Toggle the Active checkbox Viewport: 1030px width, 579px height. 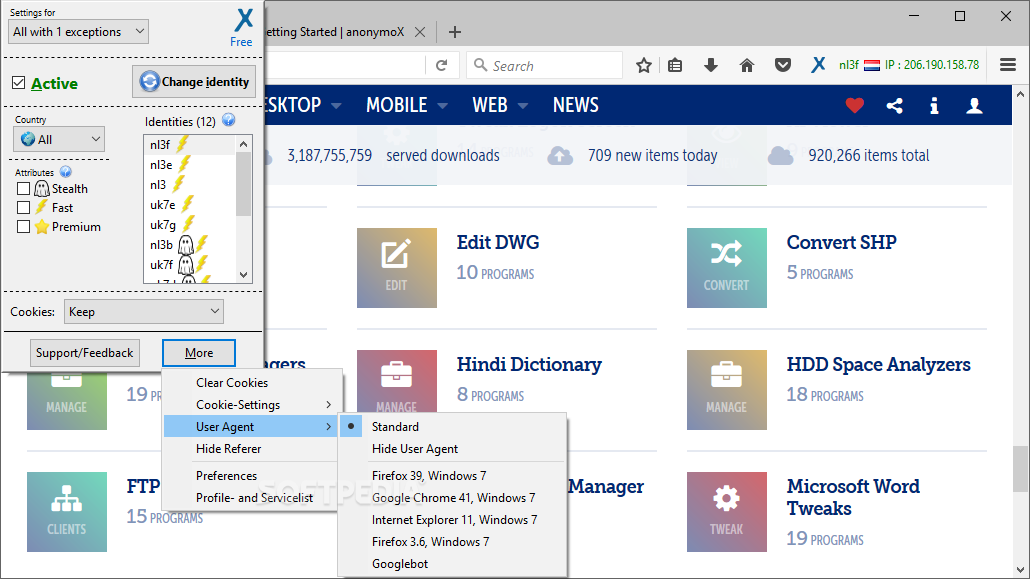(18, 83)
